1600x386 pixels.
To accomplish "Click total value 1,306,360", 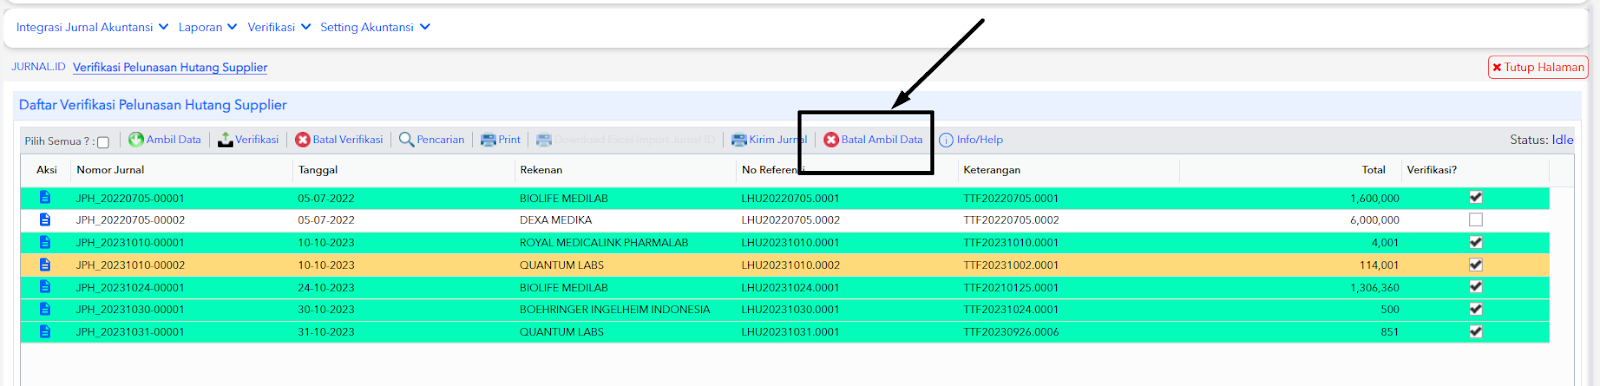I will (x=1375, y=287).
